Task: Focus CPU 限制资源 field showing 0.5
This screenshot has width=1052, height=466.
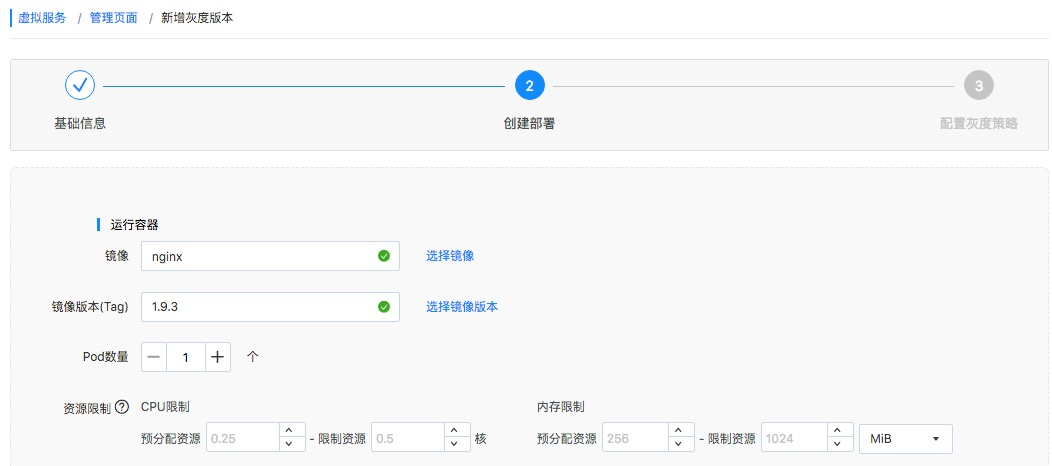Action: [x=407, y=439]
